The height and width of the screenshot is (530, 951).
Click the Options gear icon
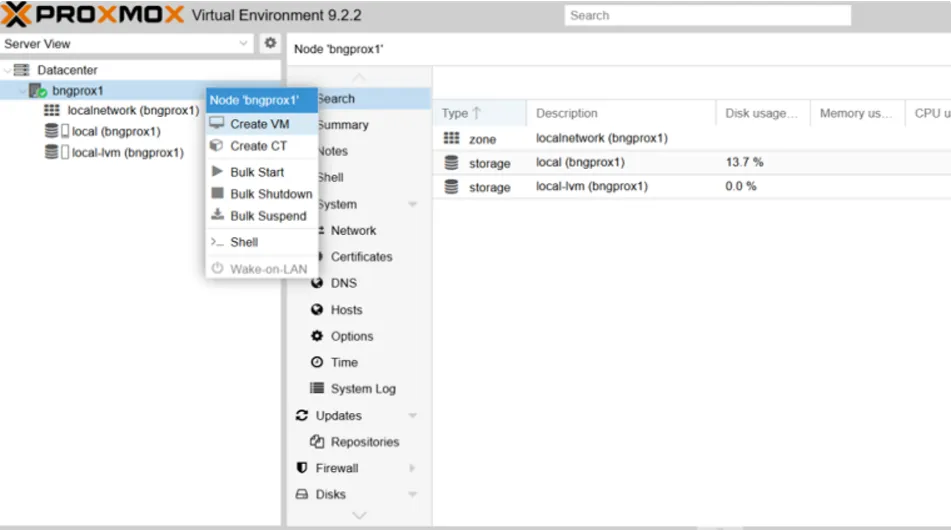click(317, 335)
